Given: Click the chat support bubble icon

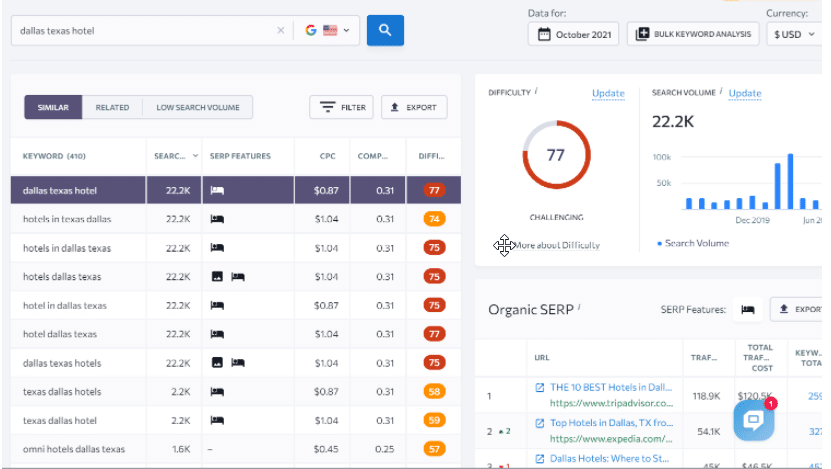Looking at the screenshot, I should 753,422.
